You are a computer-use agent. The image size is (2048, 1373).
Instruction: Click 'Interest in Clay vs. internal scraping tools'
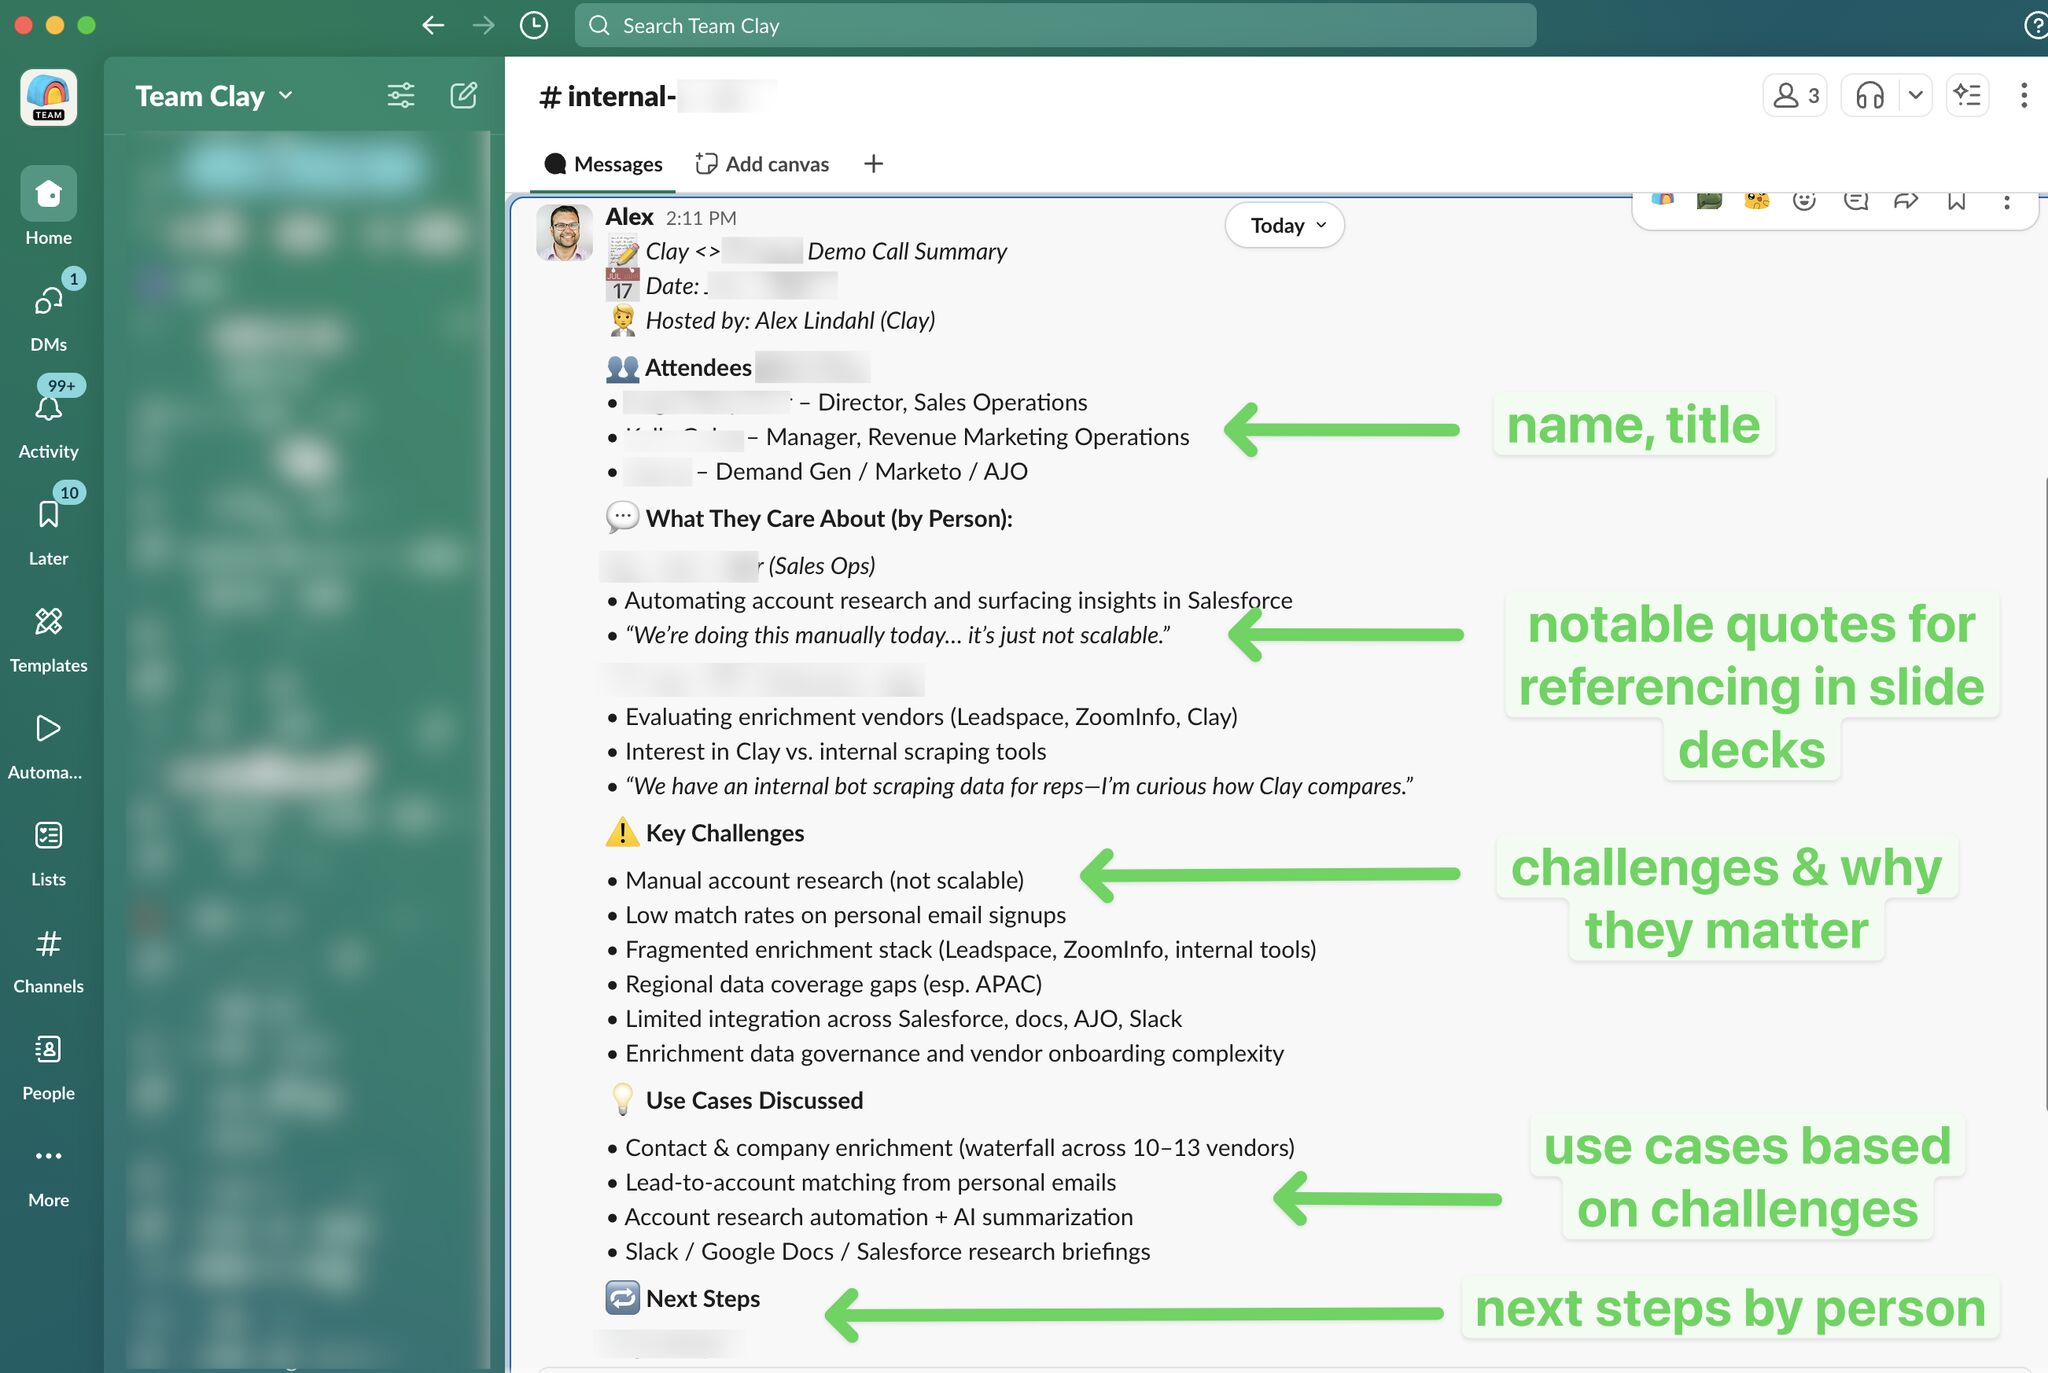point(835,752)
